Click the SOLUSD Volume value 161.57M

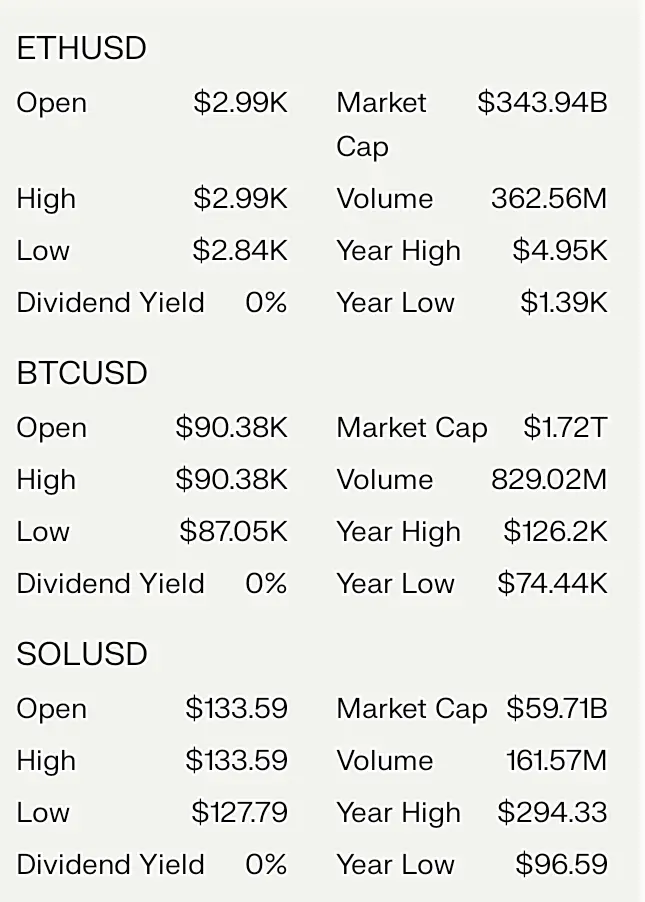[556, 760]
